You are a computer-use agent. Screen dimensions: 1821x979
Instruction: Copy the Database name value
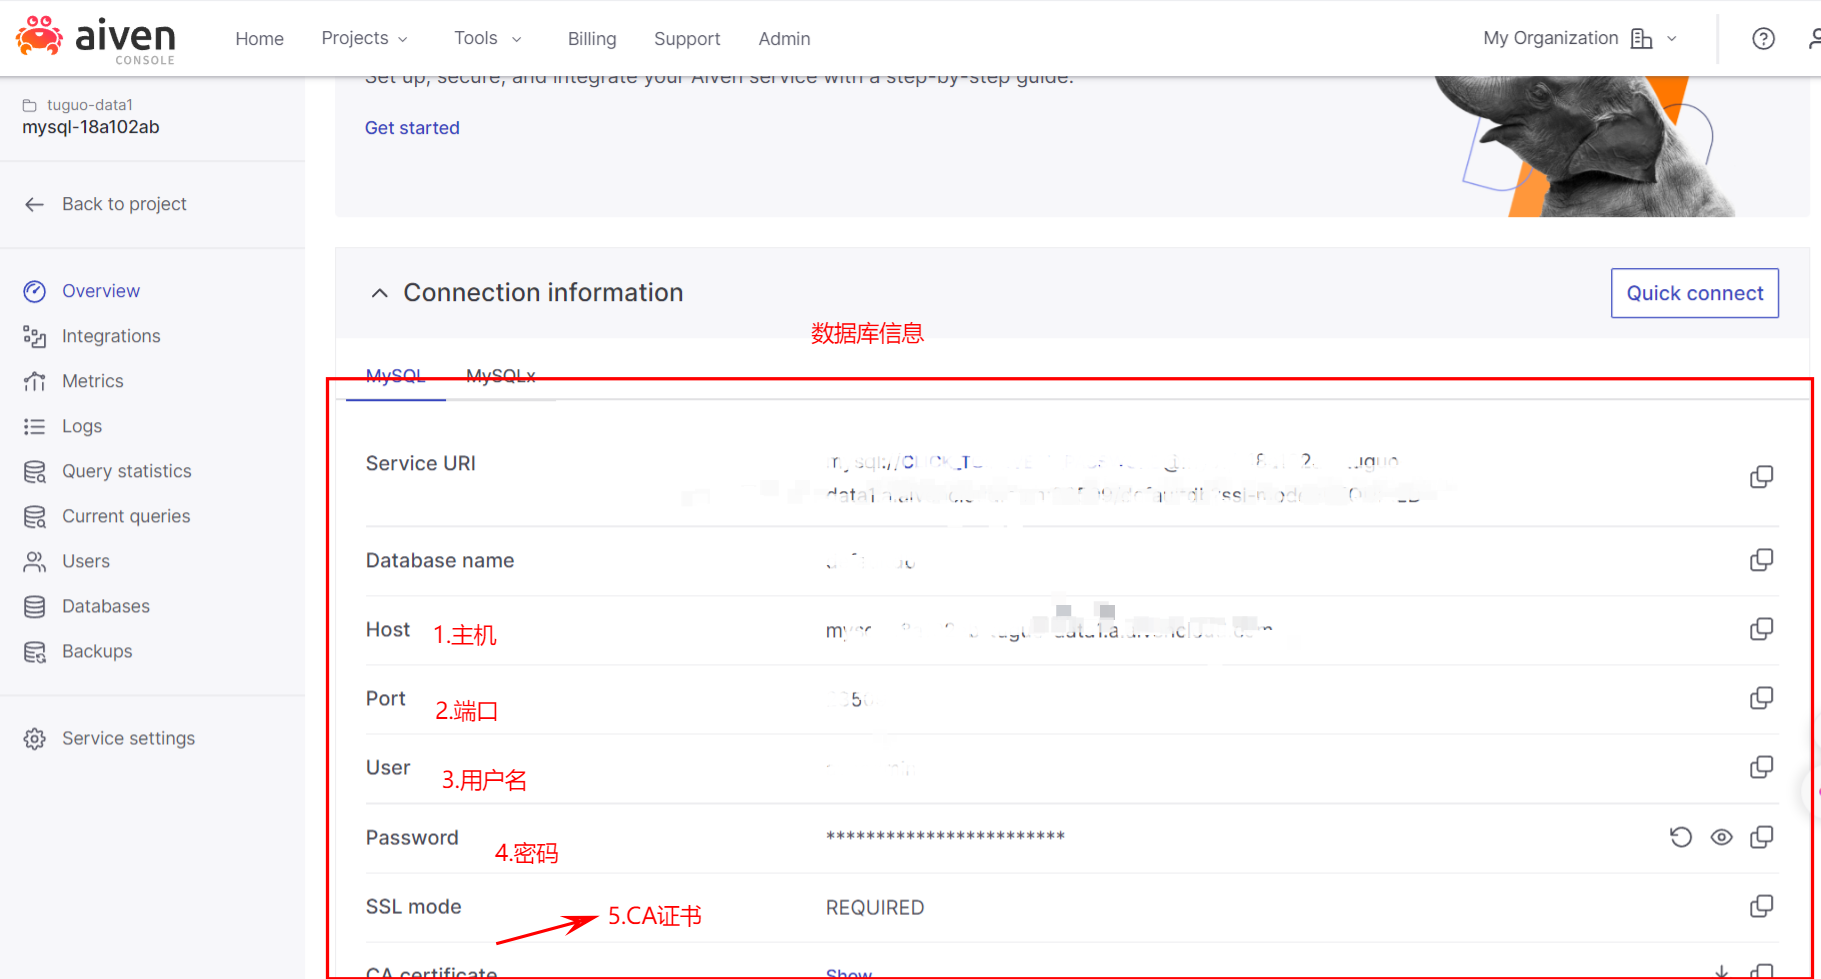(x=1761, y=560)
